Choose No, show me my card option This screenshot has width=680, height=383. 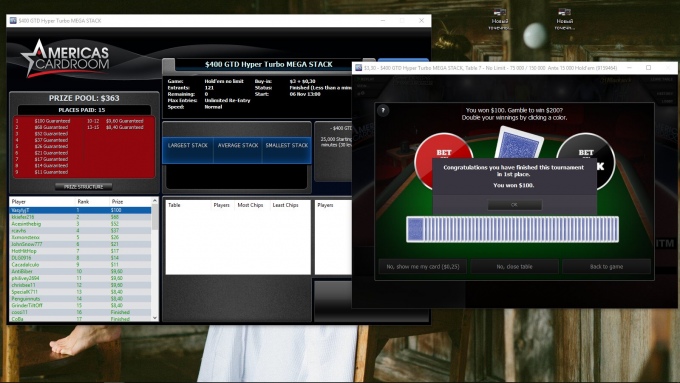coord(423,266)
